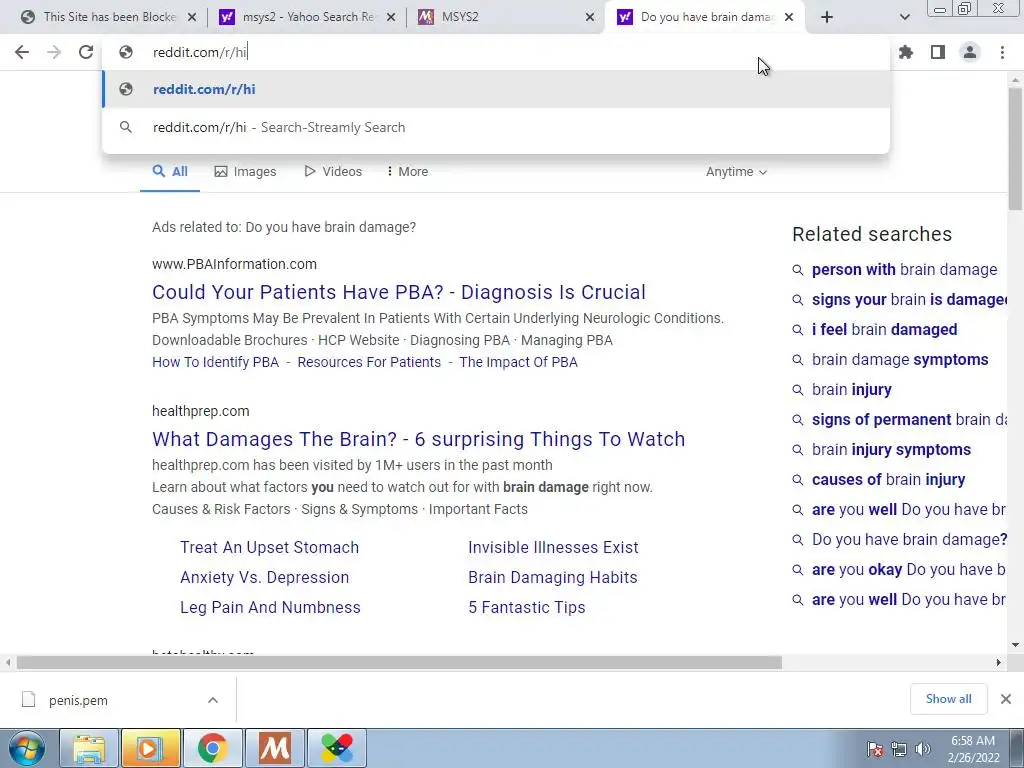Open Chrome's three-dot menu
Screen dimensions: 1024x768
pos(1002,52)
